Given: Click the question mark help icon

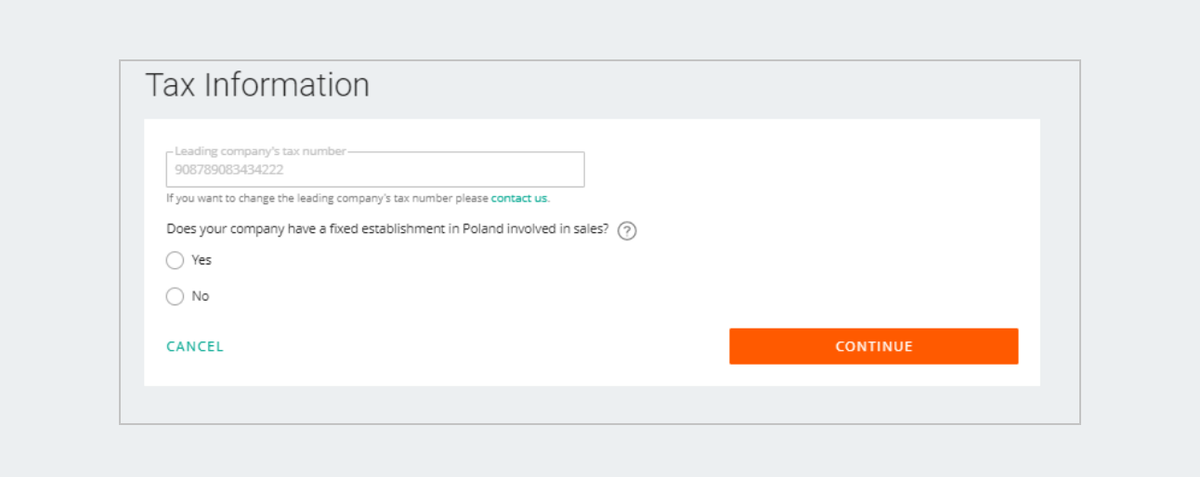Looking at the screenshot, I should pos(627,231).
